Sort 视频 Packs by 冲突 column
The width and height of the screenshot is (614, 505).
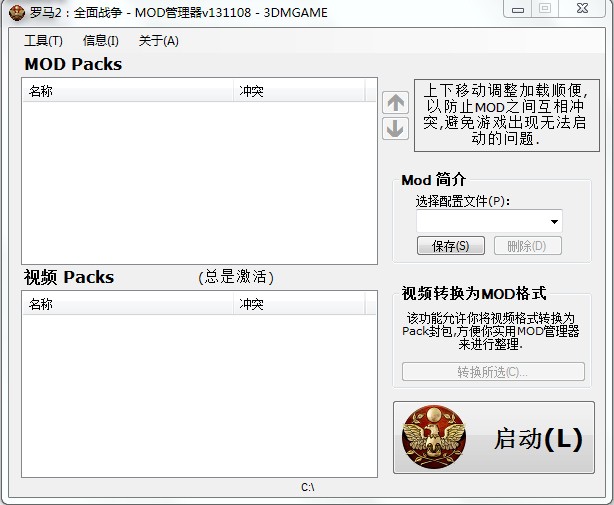pos(299,304)
